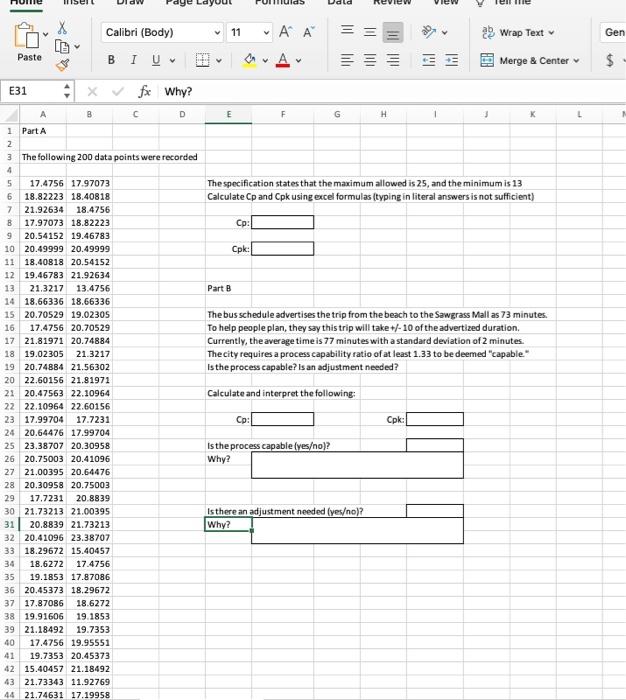
Task: Center text horizontally
Action: (370, 60)
